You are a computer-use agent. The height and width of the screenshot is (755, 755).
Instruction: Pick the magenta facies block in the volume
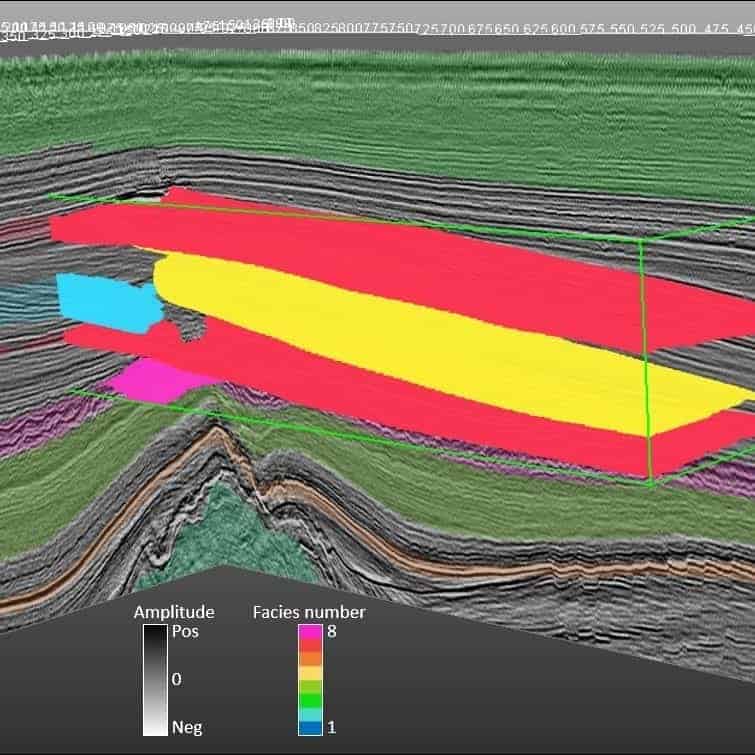tap(159, 380)
